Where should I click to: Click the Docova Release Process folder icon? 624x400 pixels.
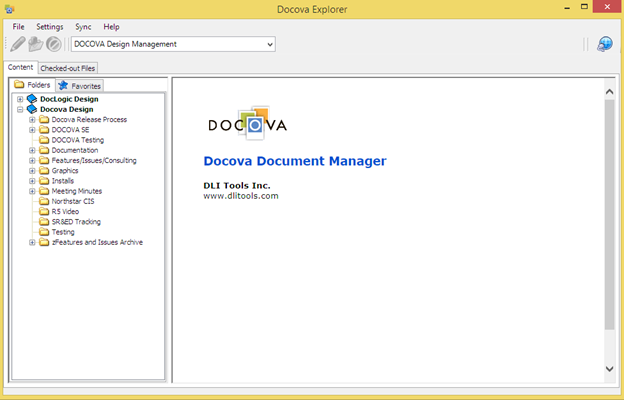point(44,119)
